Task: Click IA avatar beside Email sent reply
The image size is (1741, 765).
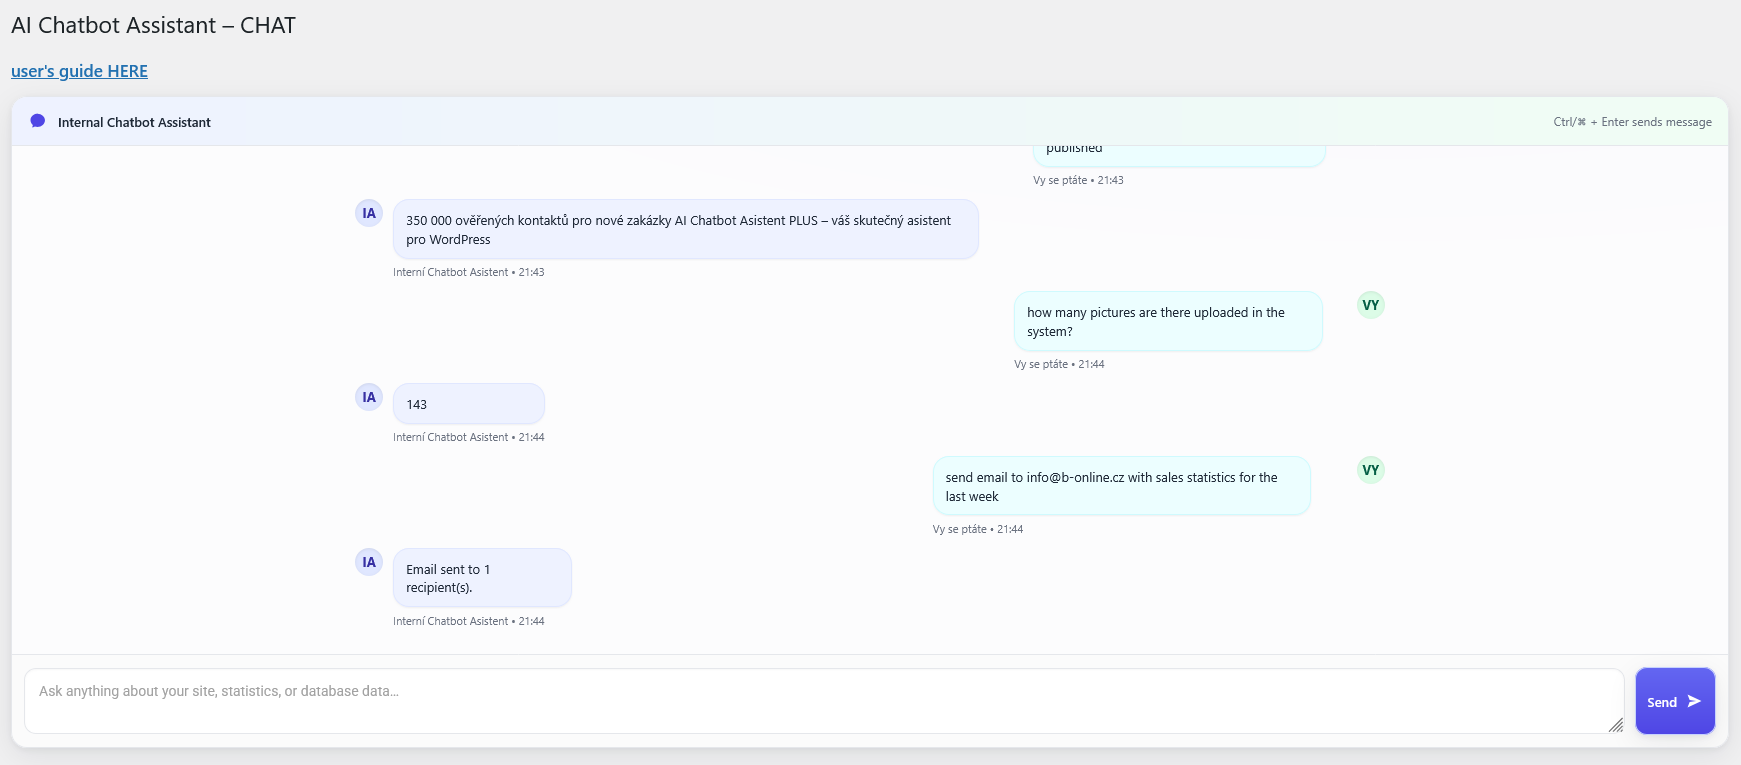Action: coord(369,562)
